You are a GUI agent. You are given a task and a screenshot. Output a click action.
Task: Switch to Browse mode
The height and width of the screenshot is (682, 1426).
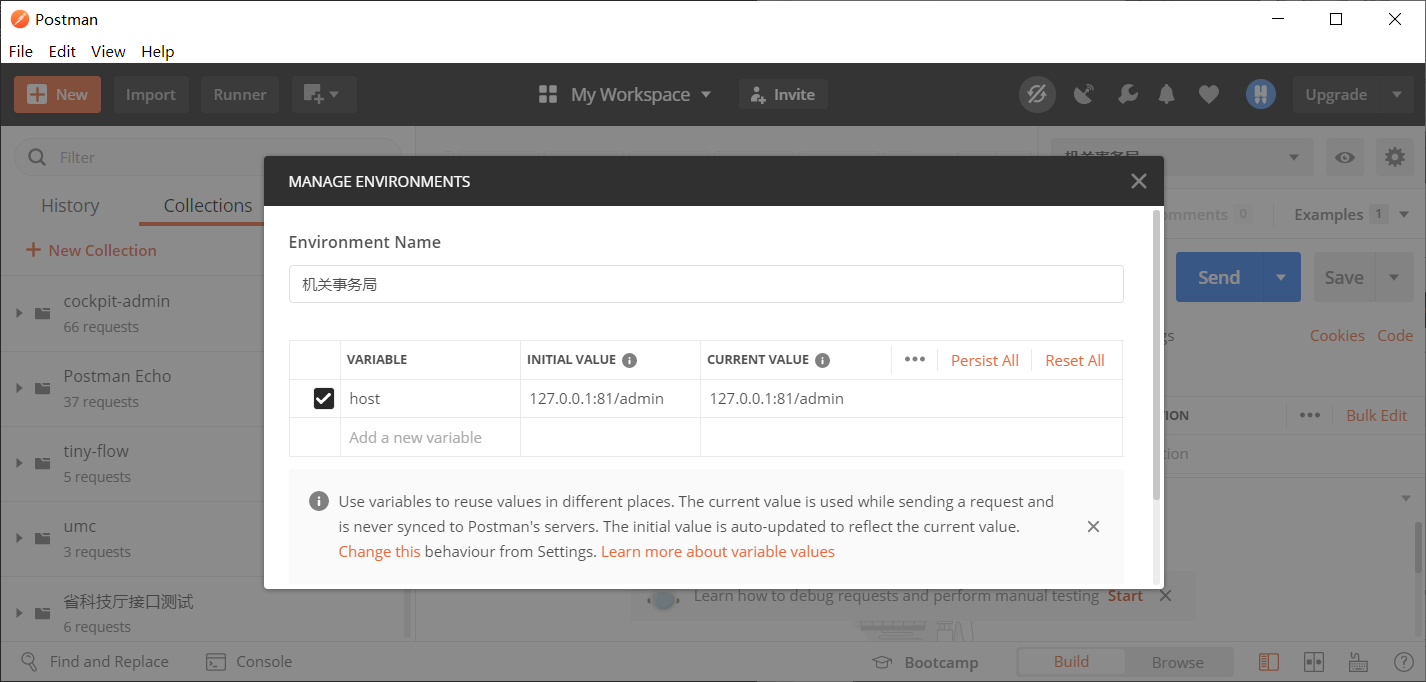tap(1178, 662)
